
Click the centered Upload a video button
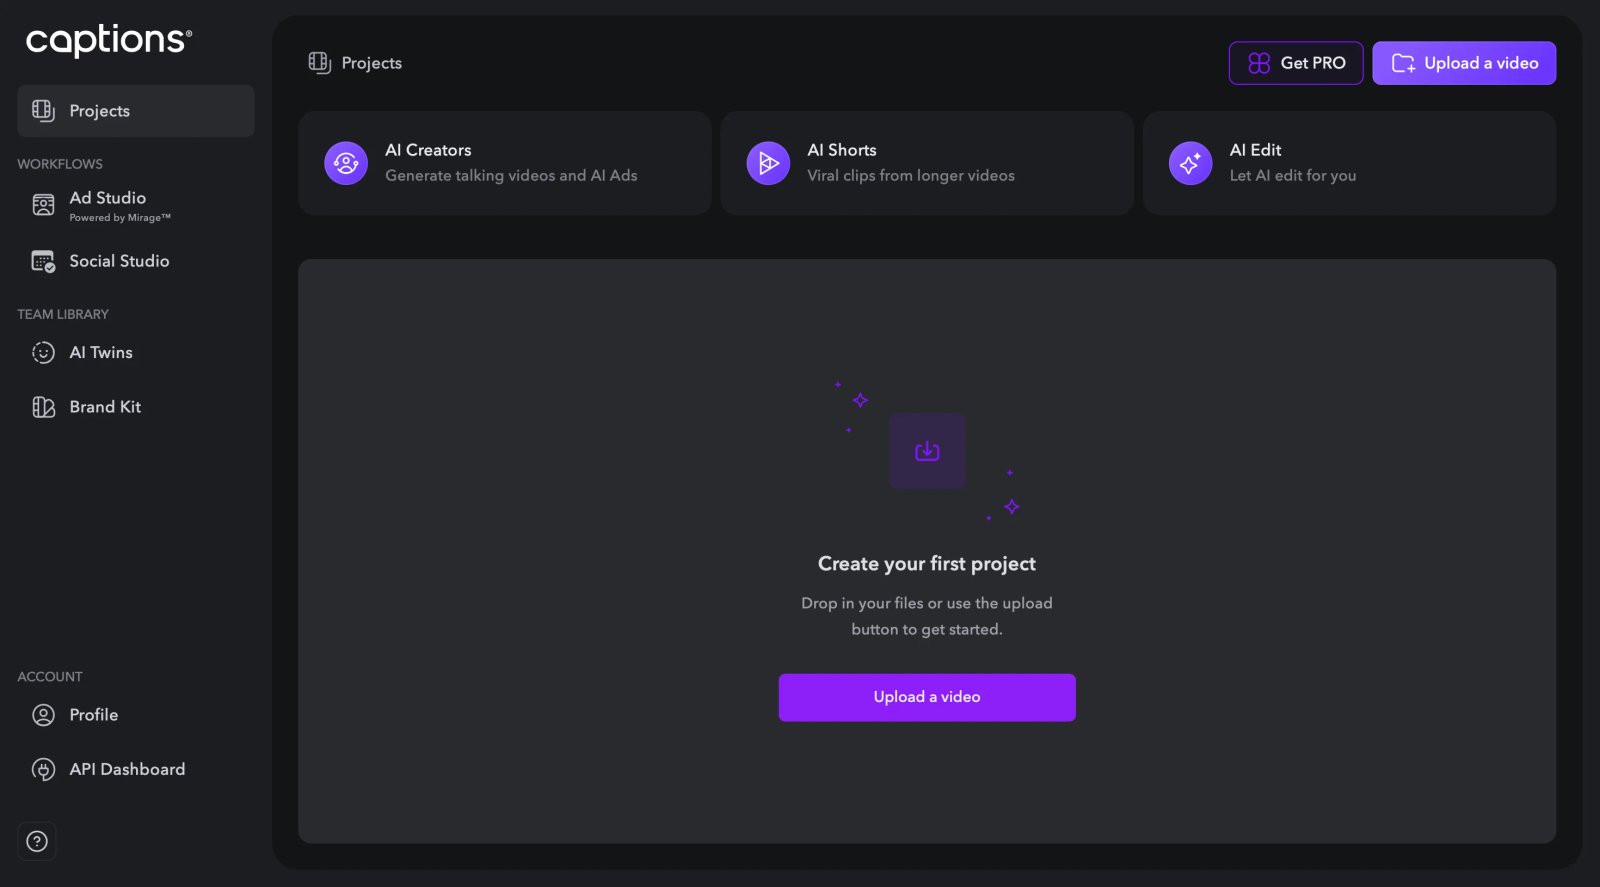pos(927,697)
